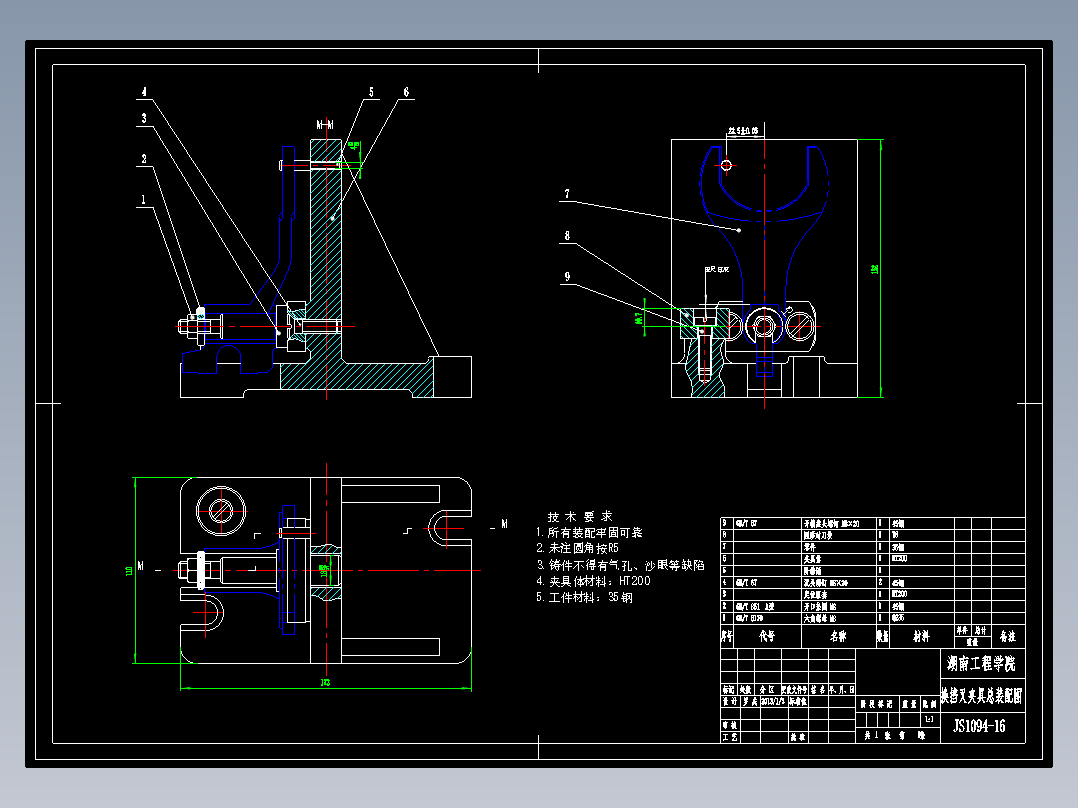The height and width of the screenshot is (808, 1078).
Task: Click part callout number 4 label
Action: (144, 91)
